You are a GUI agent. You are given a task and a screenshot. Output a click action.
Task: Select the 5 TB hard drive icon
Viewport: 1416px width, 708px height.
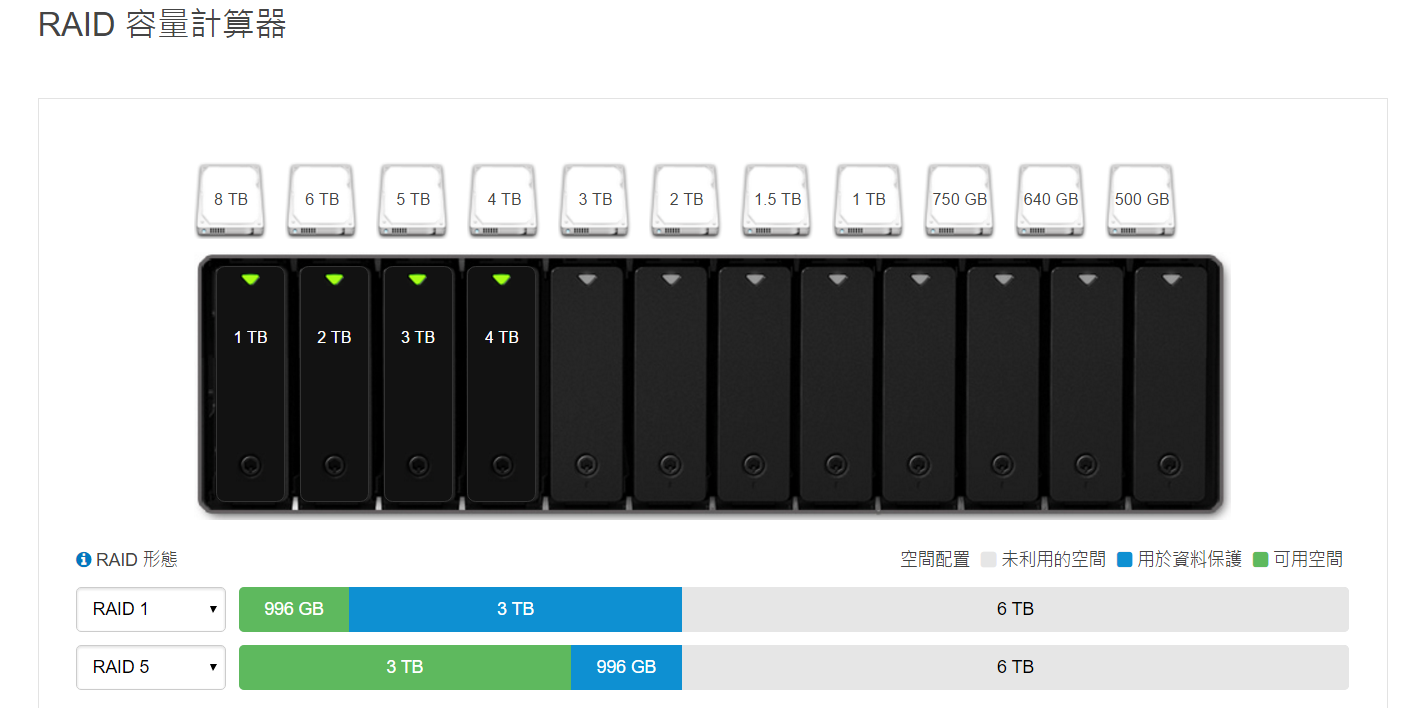pyautogui.click(x=413, y=200)
